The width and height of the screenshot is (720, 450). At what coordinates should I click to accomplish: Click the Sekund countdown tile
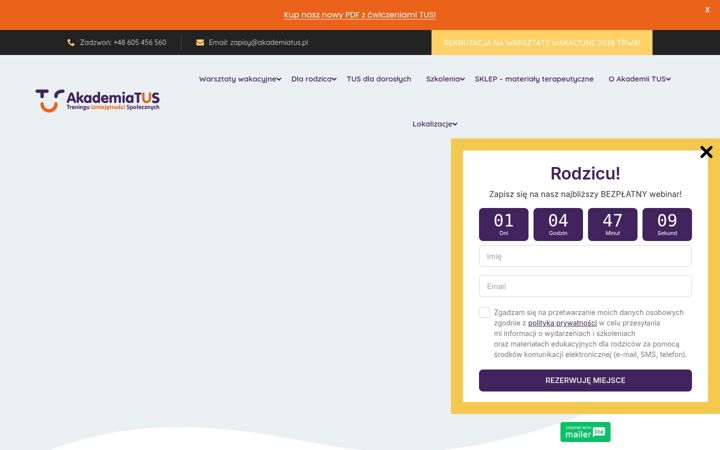click(667, 225)
